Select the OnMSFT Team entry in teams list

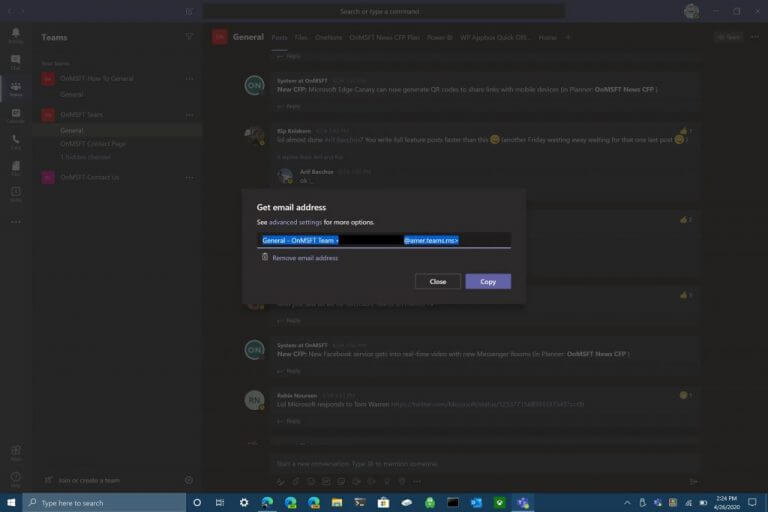(81, 115)
